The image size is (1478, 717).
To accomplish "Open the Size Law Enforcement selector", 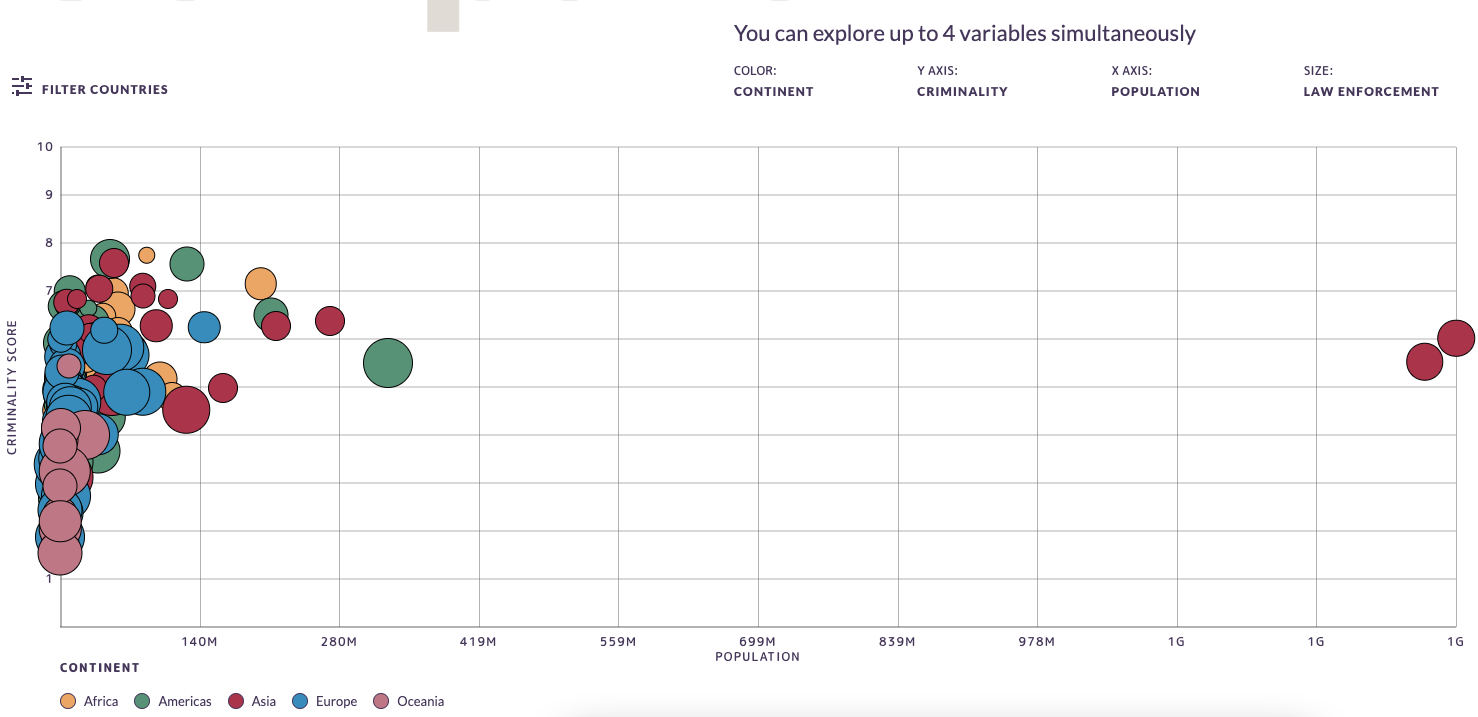I will [1371, 91].
